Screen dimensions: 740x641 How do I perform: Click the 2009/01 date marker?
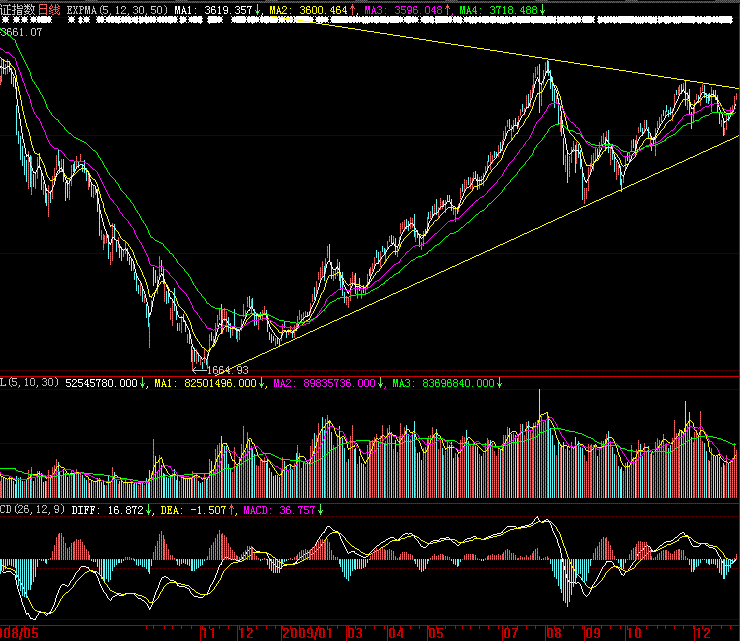(307, 633)
